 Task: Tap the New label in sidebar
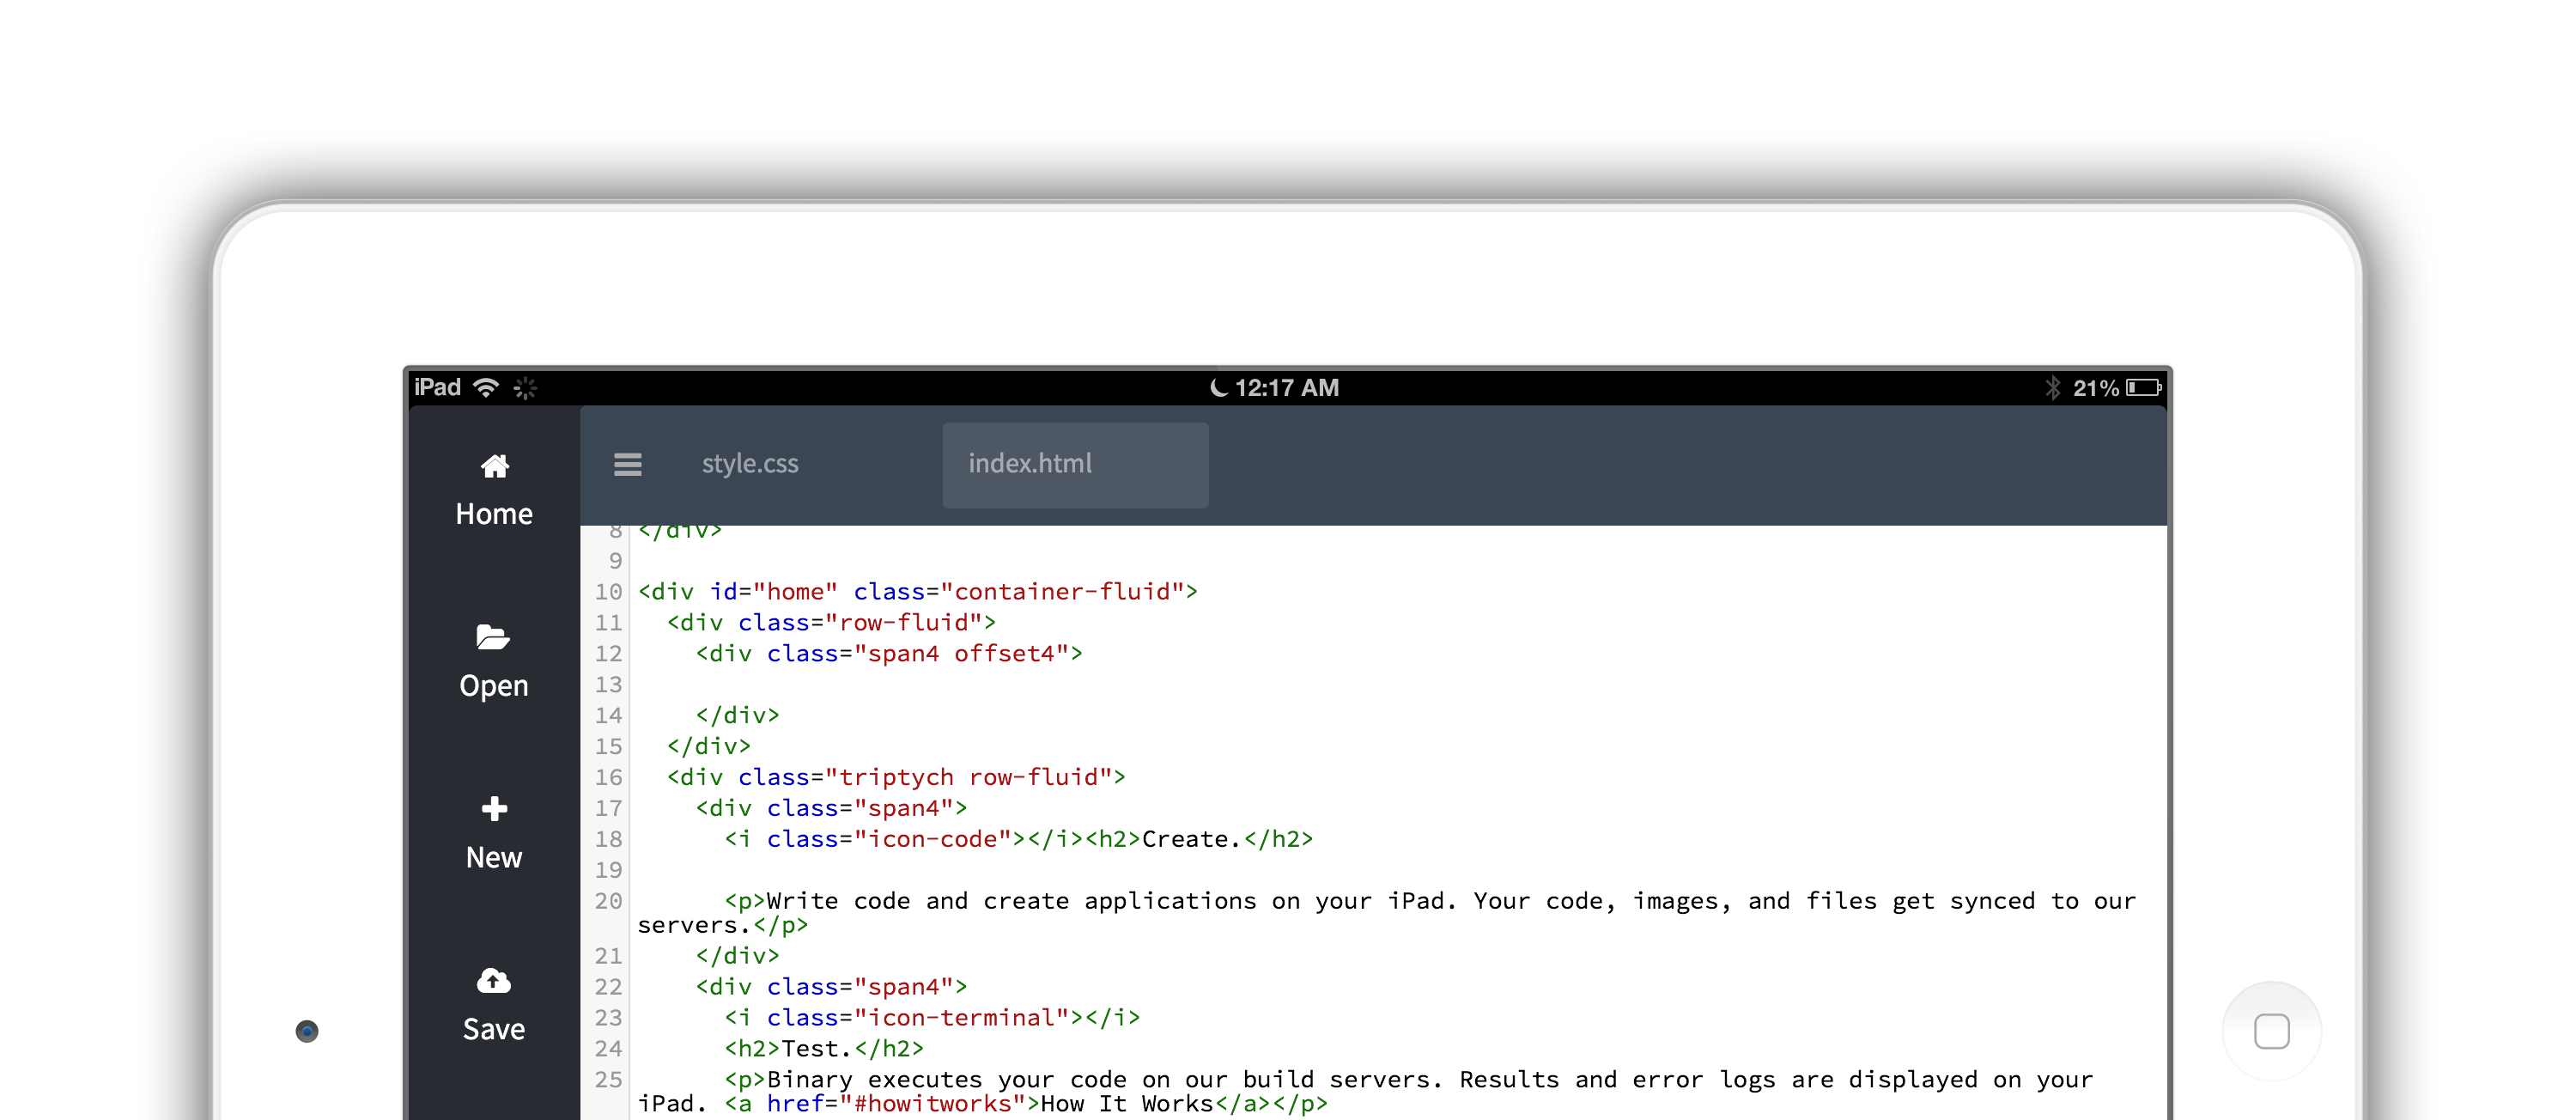point(494,858)
